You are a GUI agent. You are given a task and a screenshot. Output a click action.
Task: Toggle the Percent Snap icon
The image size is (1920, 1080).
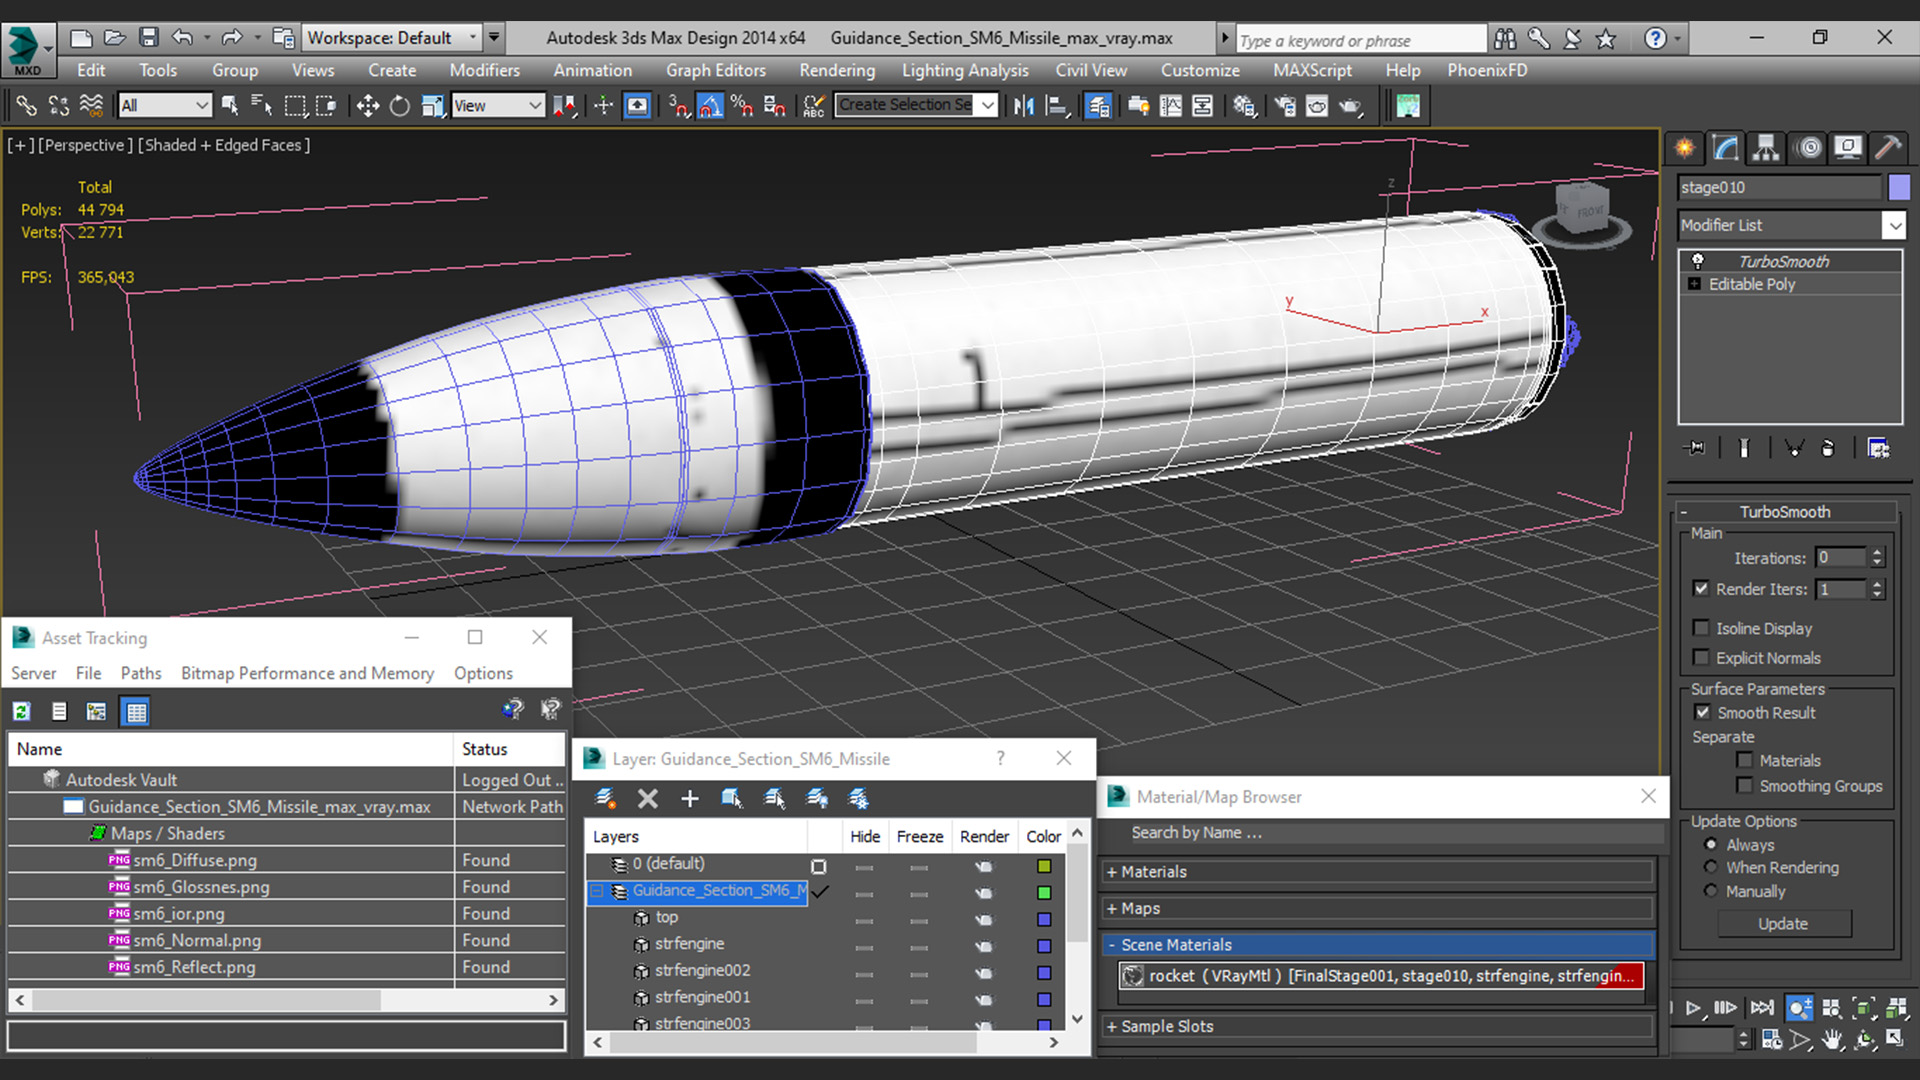[742, 106]
